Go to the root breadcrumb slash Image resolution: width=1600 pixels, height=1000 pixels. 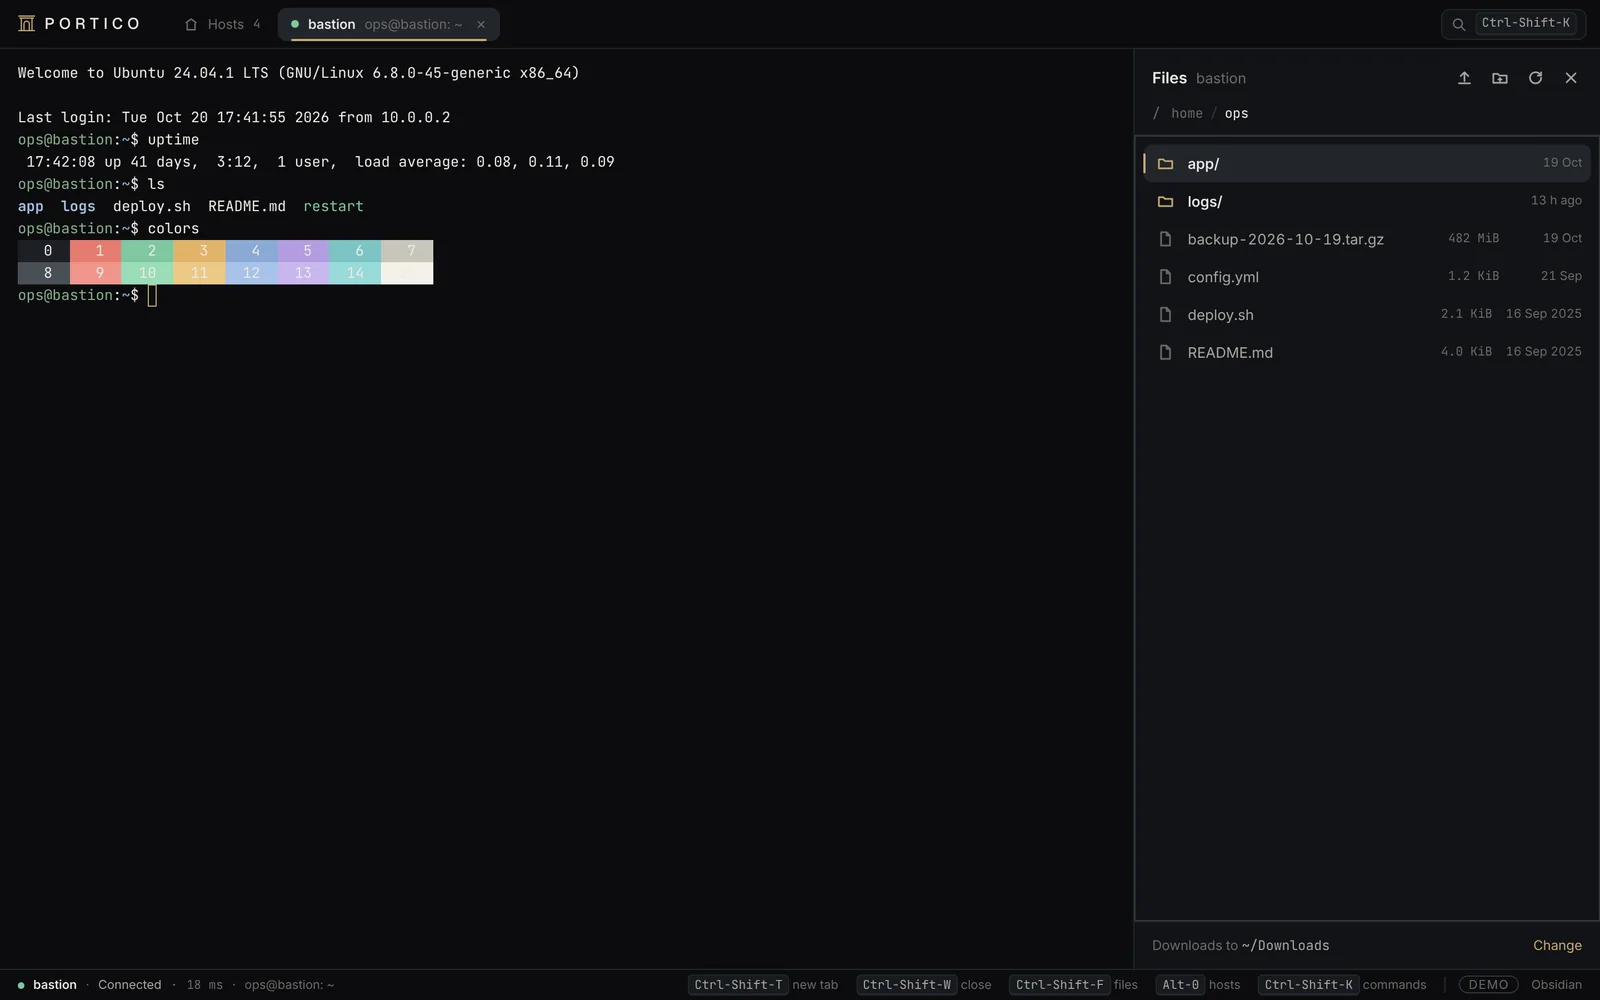coord(1156,113)
